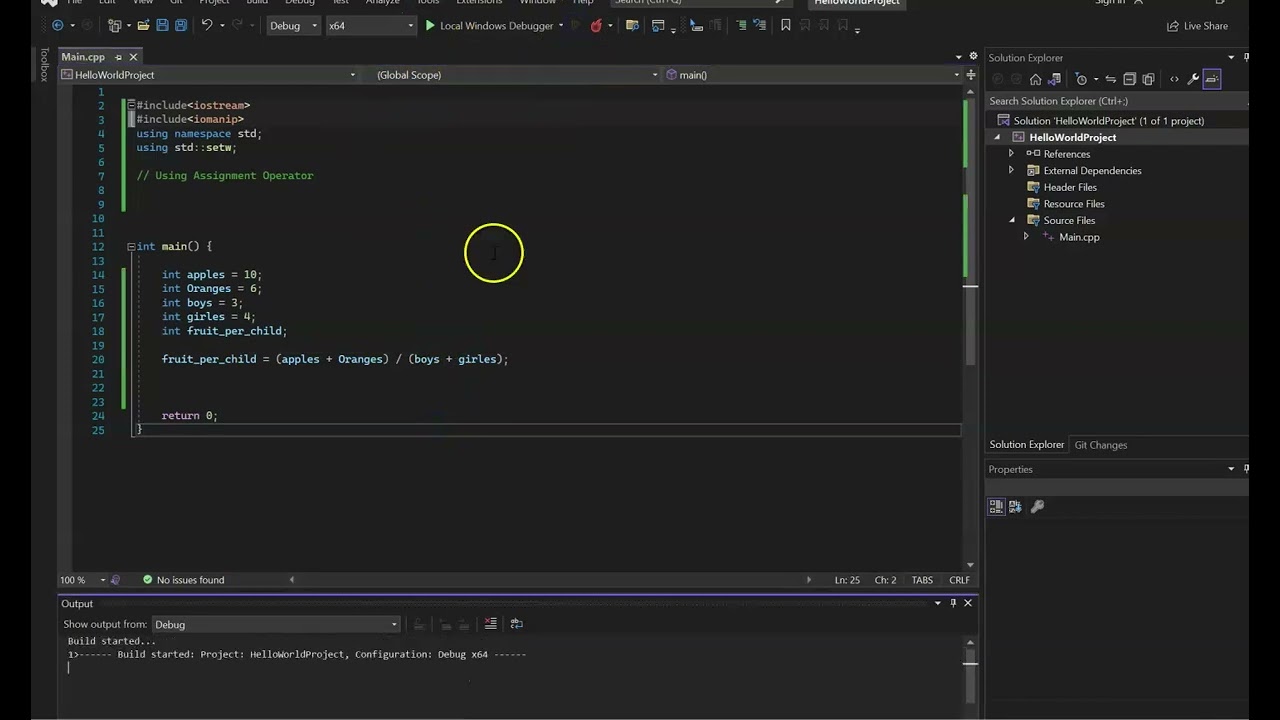Click the Find in Files toolbar icon
Viewport: 1280px width, 720px height.
pos(632,26)
